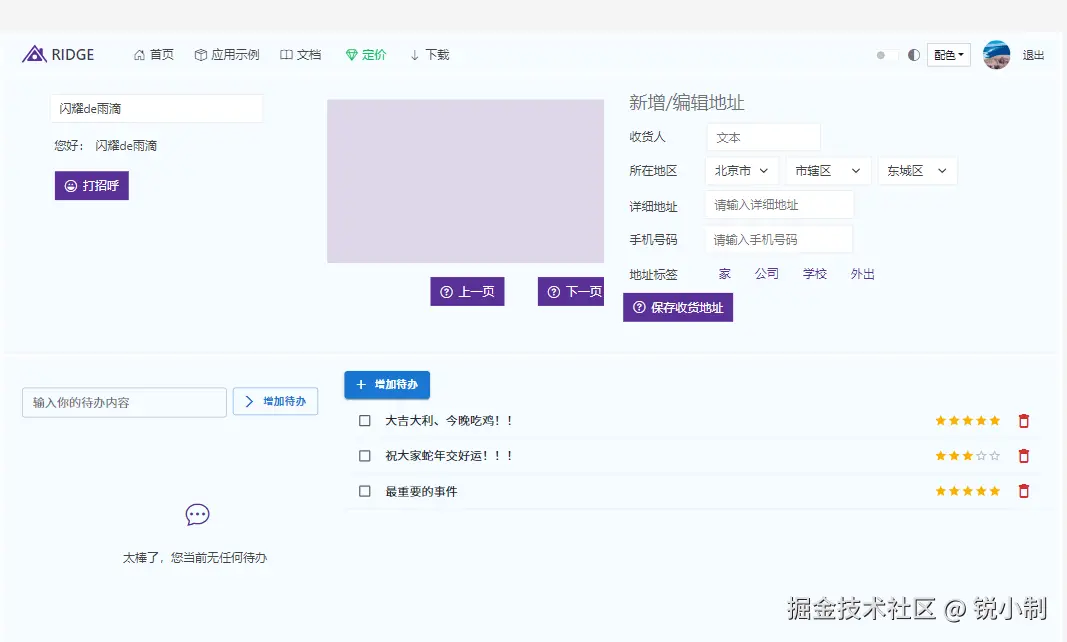
Task: Click the 退出 logout link
Action: coord(1033,55)
